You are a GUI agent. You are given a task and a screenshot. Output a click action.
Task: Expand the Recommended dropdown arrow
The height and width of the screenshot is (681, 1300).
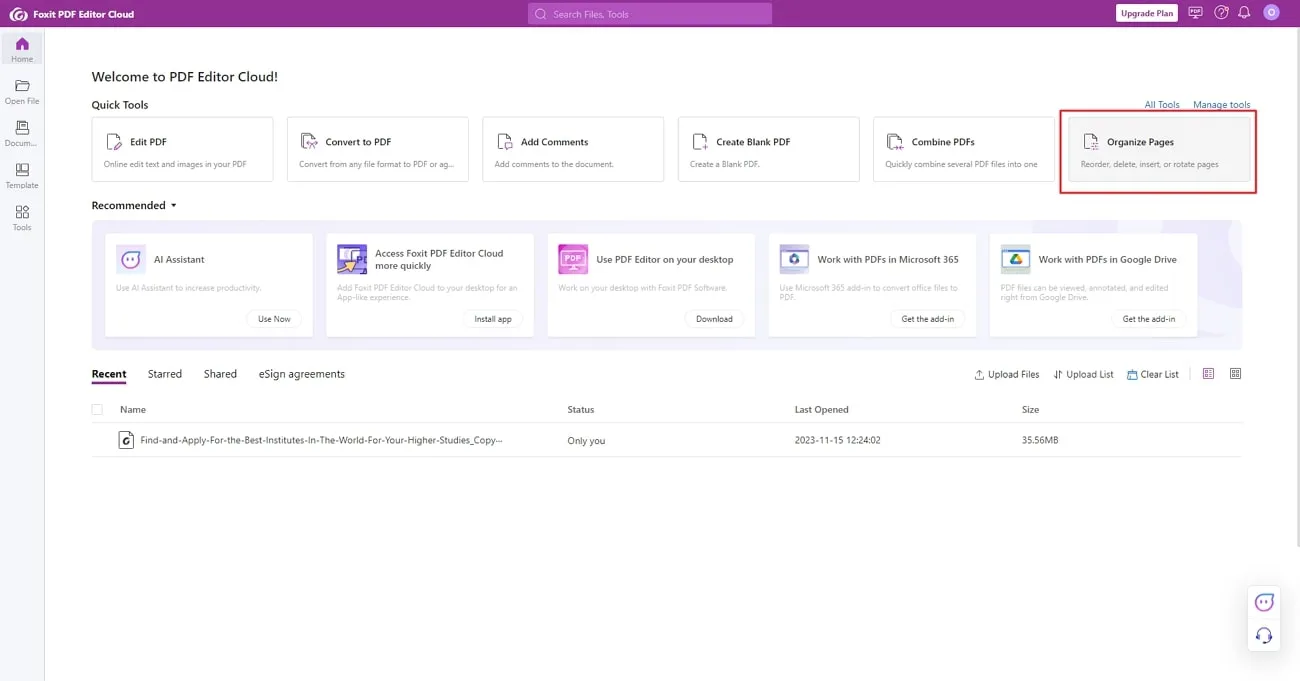pyautogui.click(x=173, y=206)
